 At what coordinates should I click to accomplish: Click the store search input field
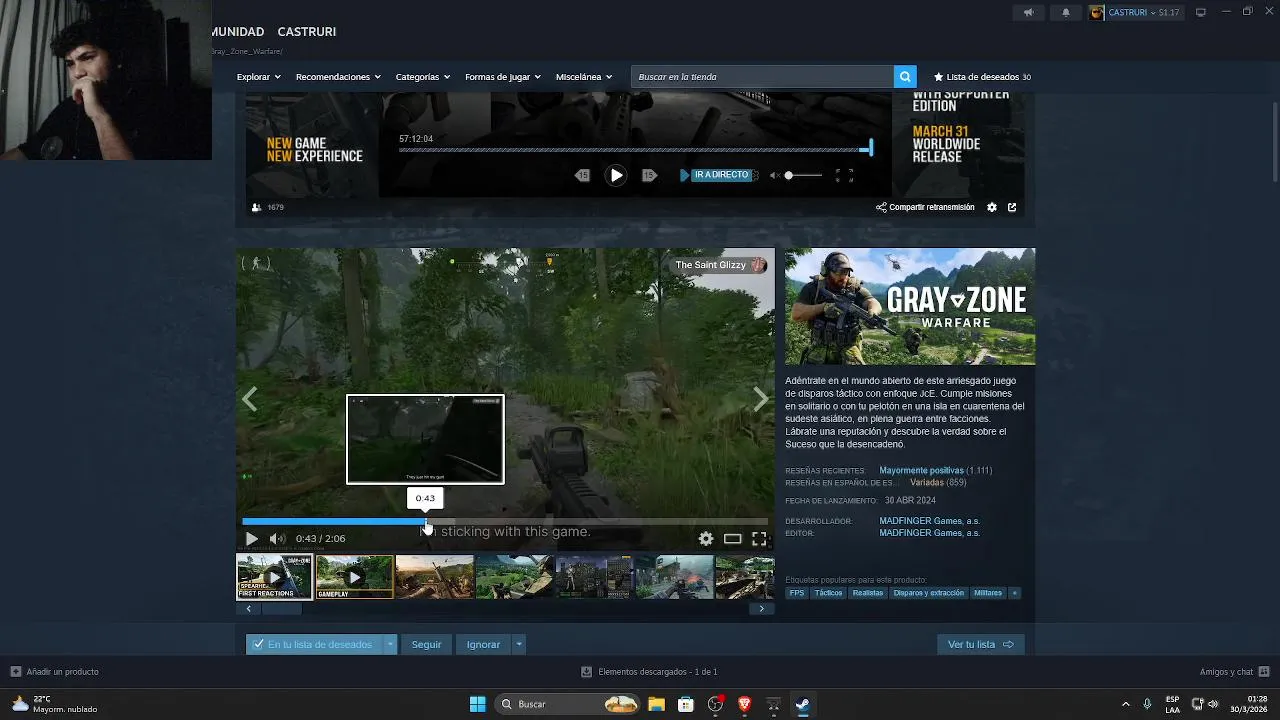(762, 77)
